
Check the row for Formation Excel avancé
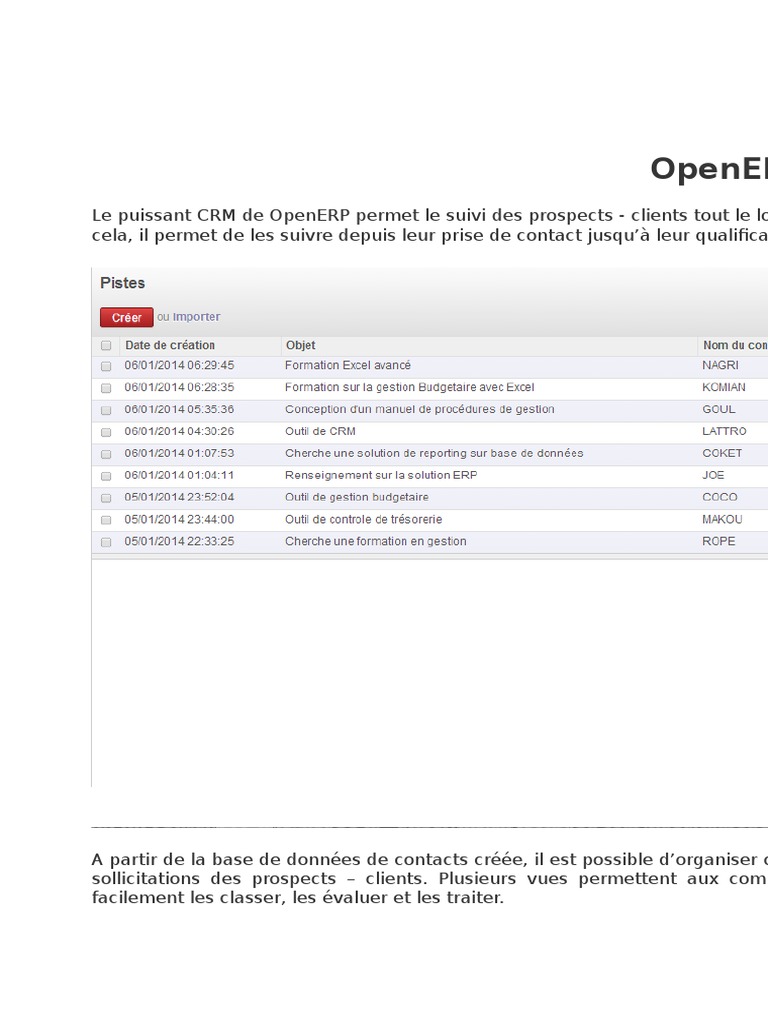(106, 366)
